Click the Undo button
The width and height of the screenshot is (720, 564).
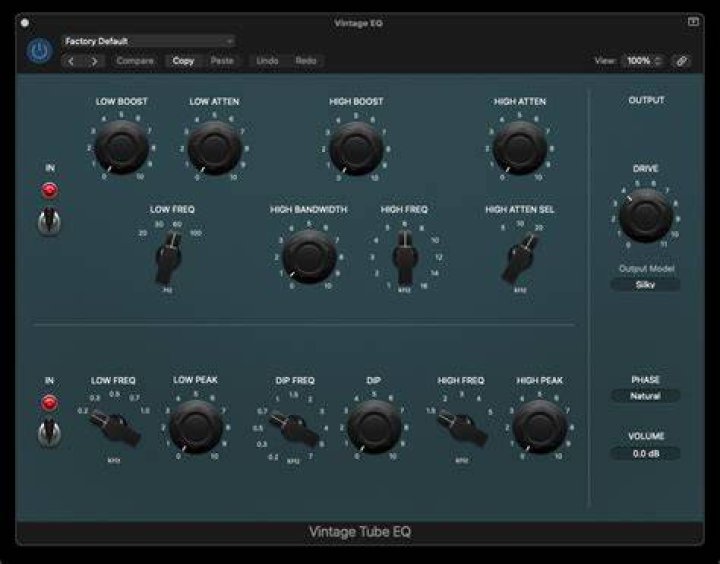pyautogui.click(x=267, y=61)
